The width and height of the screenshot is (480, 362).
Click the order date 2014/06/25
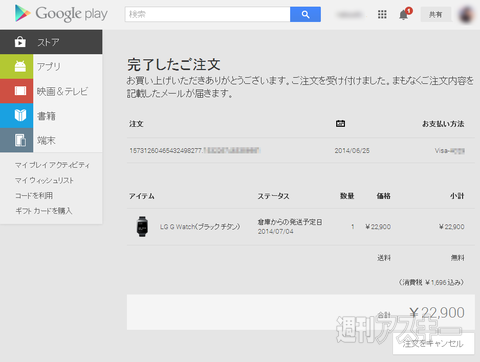pos(352,151)
